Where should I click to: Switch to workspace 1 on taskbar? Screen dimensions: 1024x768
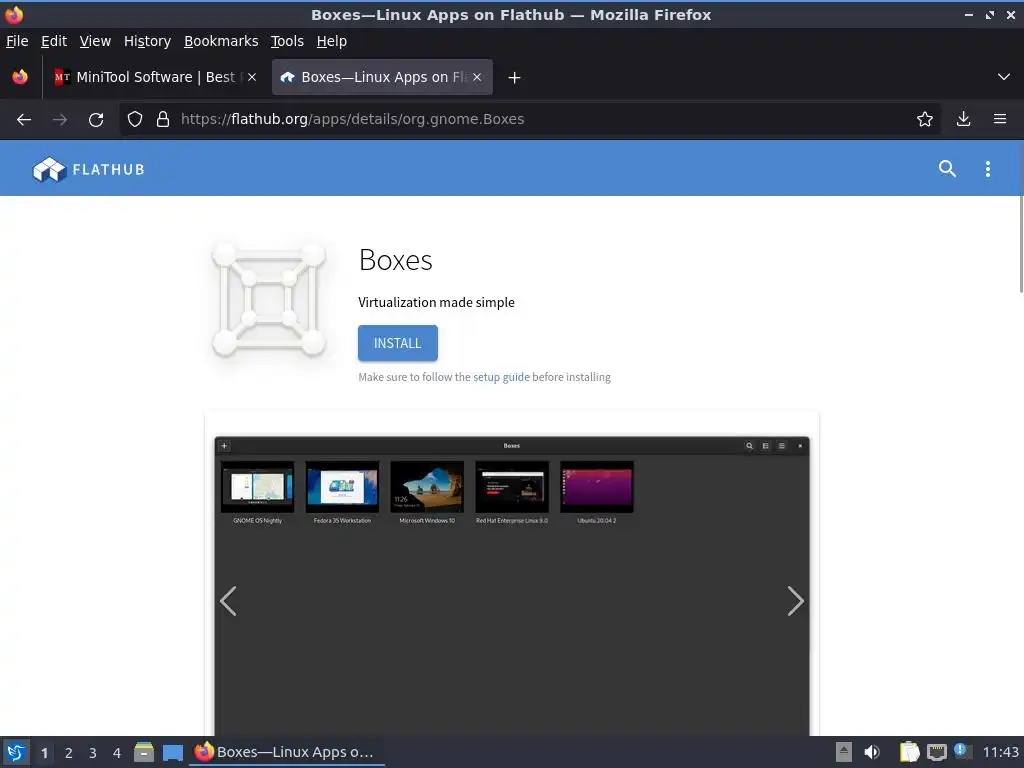coord(44,752)
